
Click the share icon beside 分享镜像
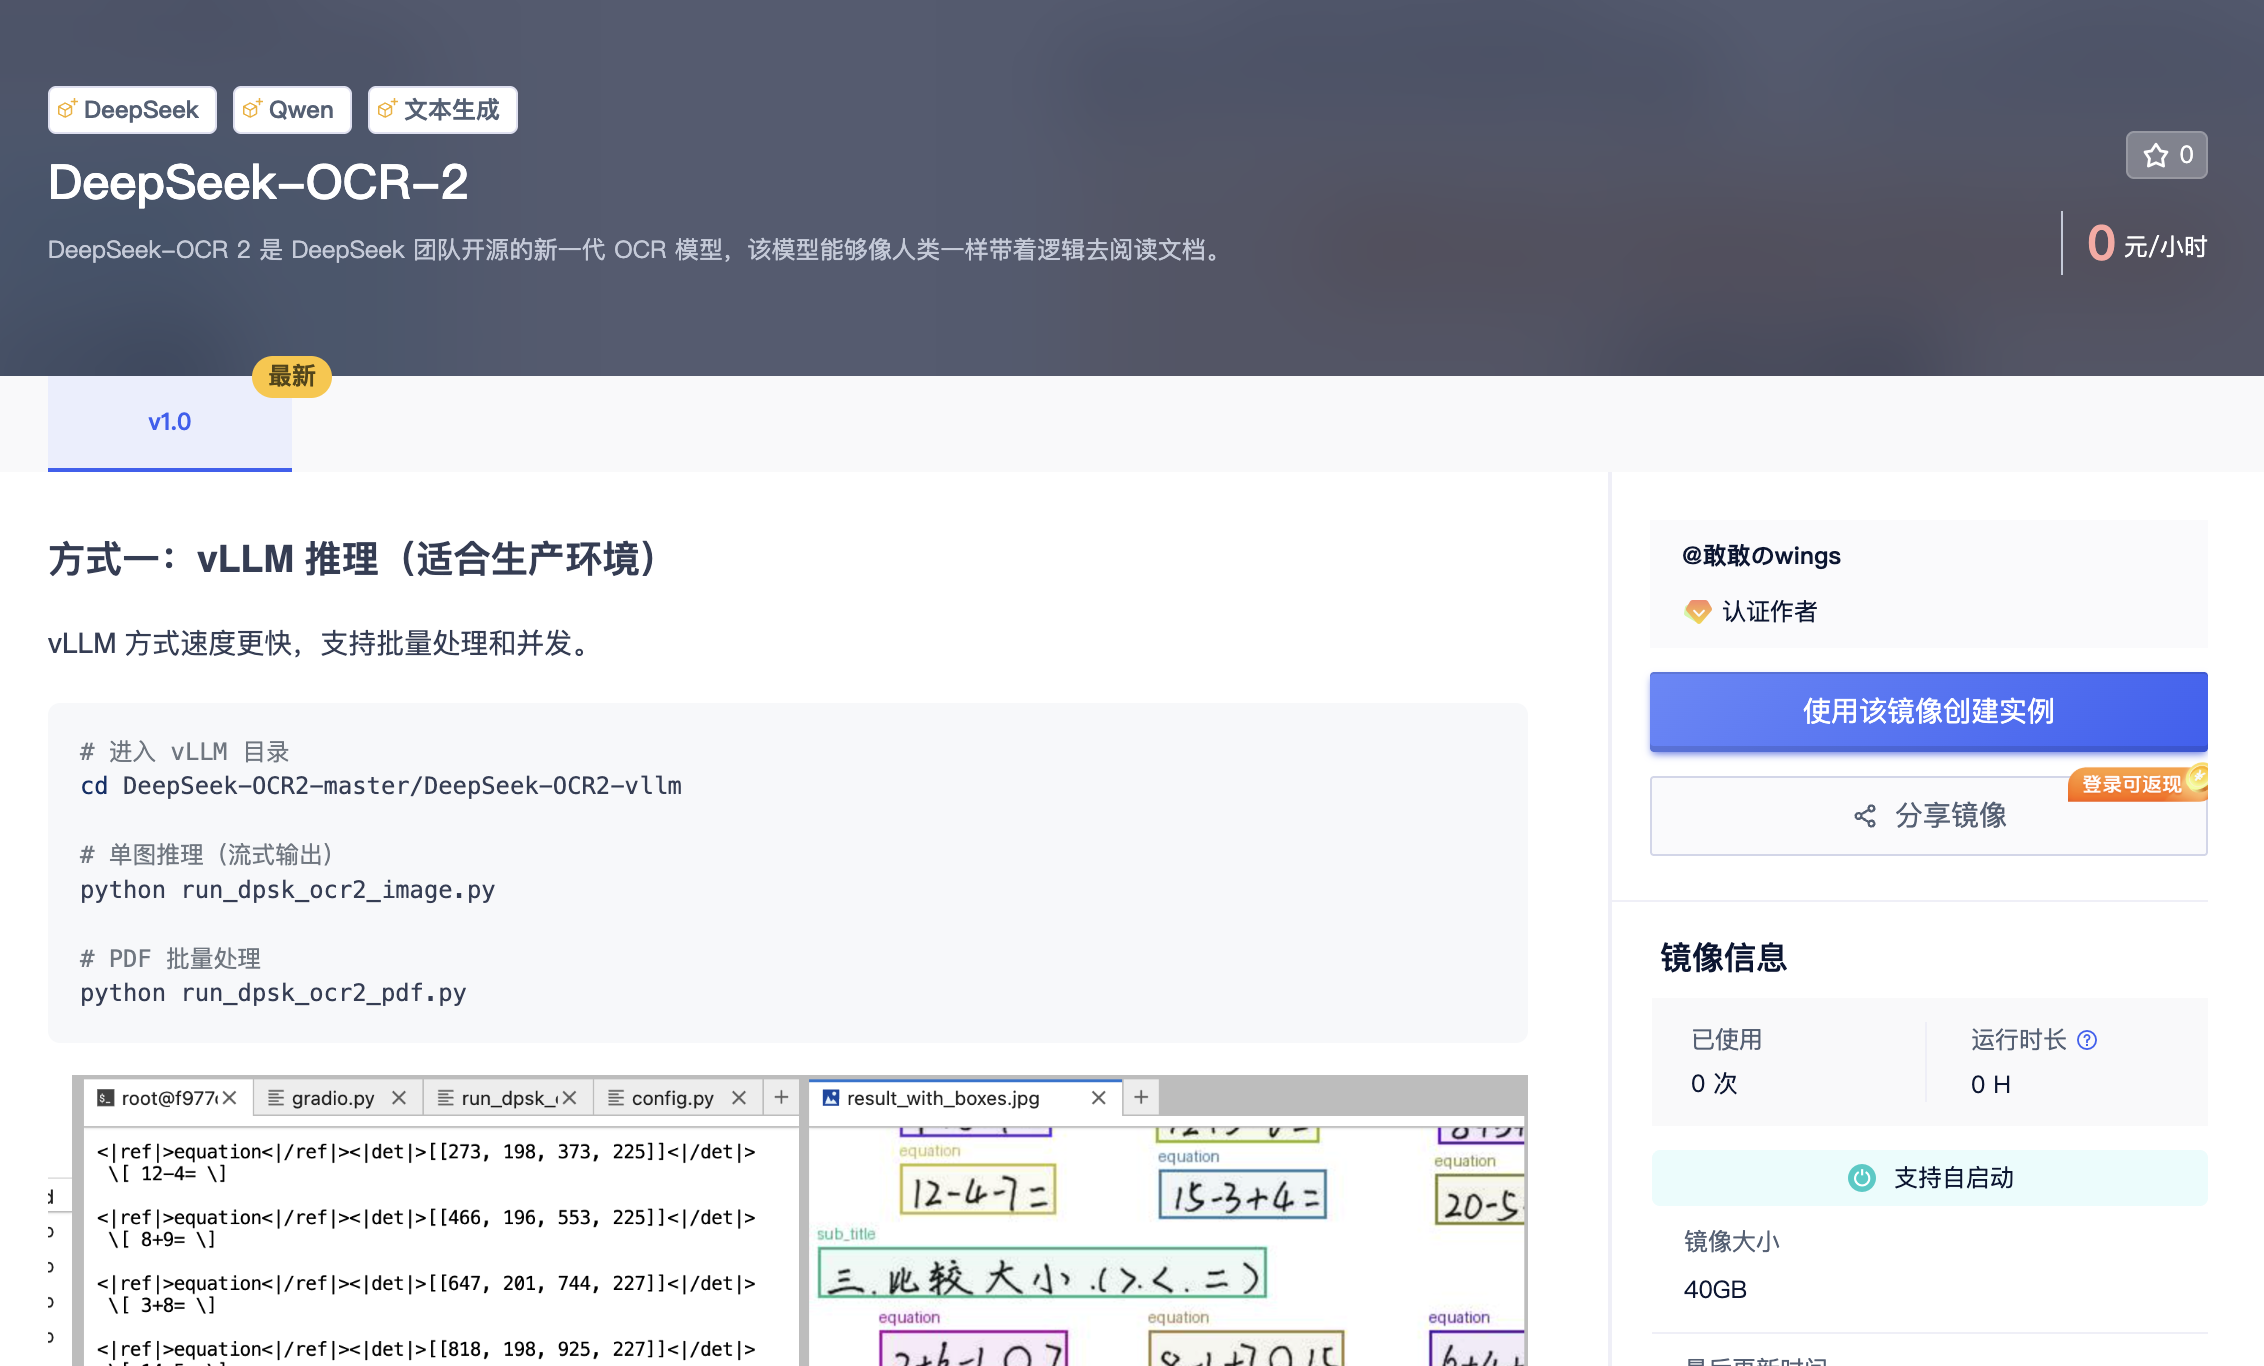point(1864,816)
